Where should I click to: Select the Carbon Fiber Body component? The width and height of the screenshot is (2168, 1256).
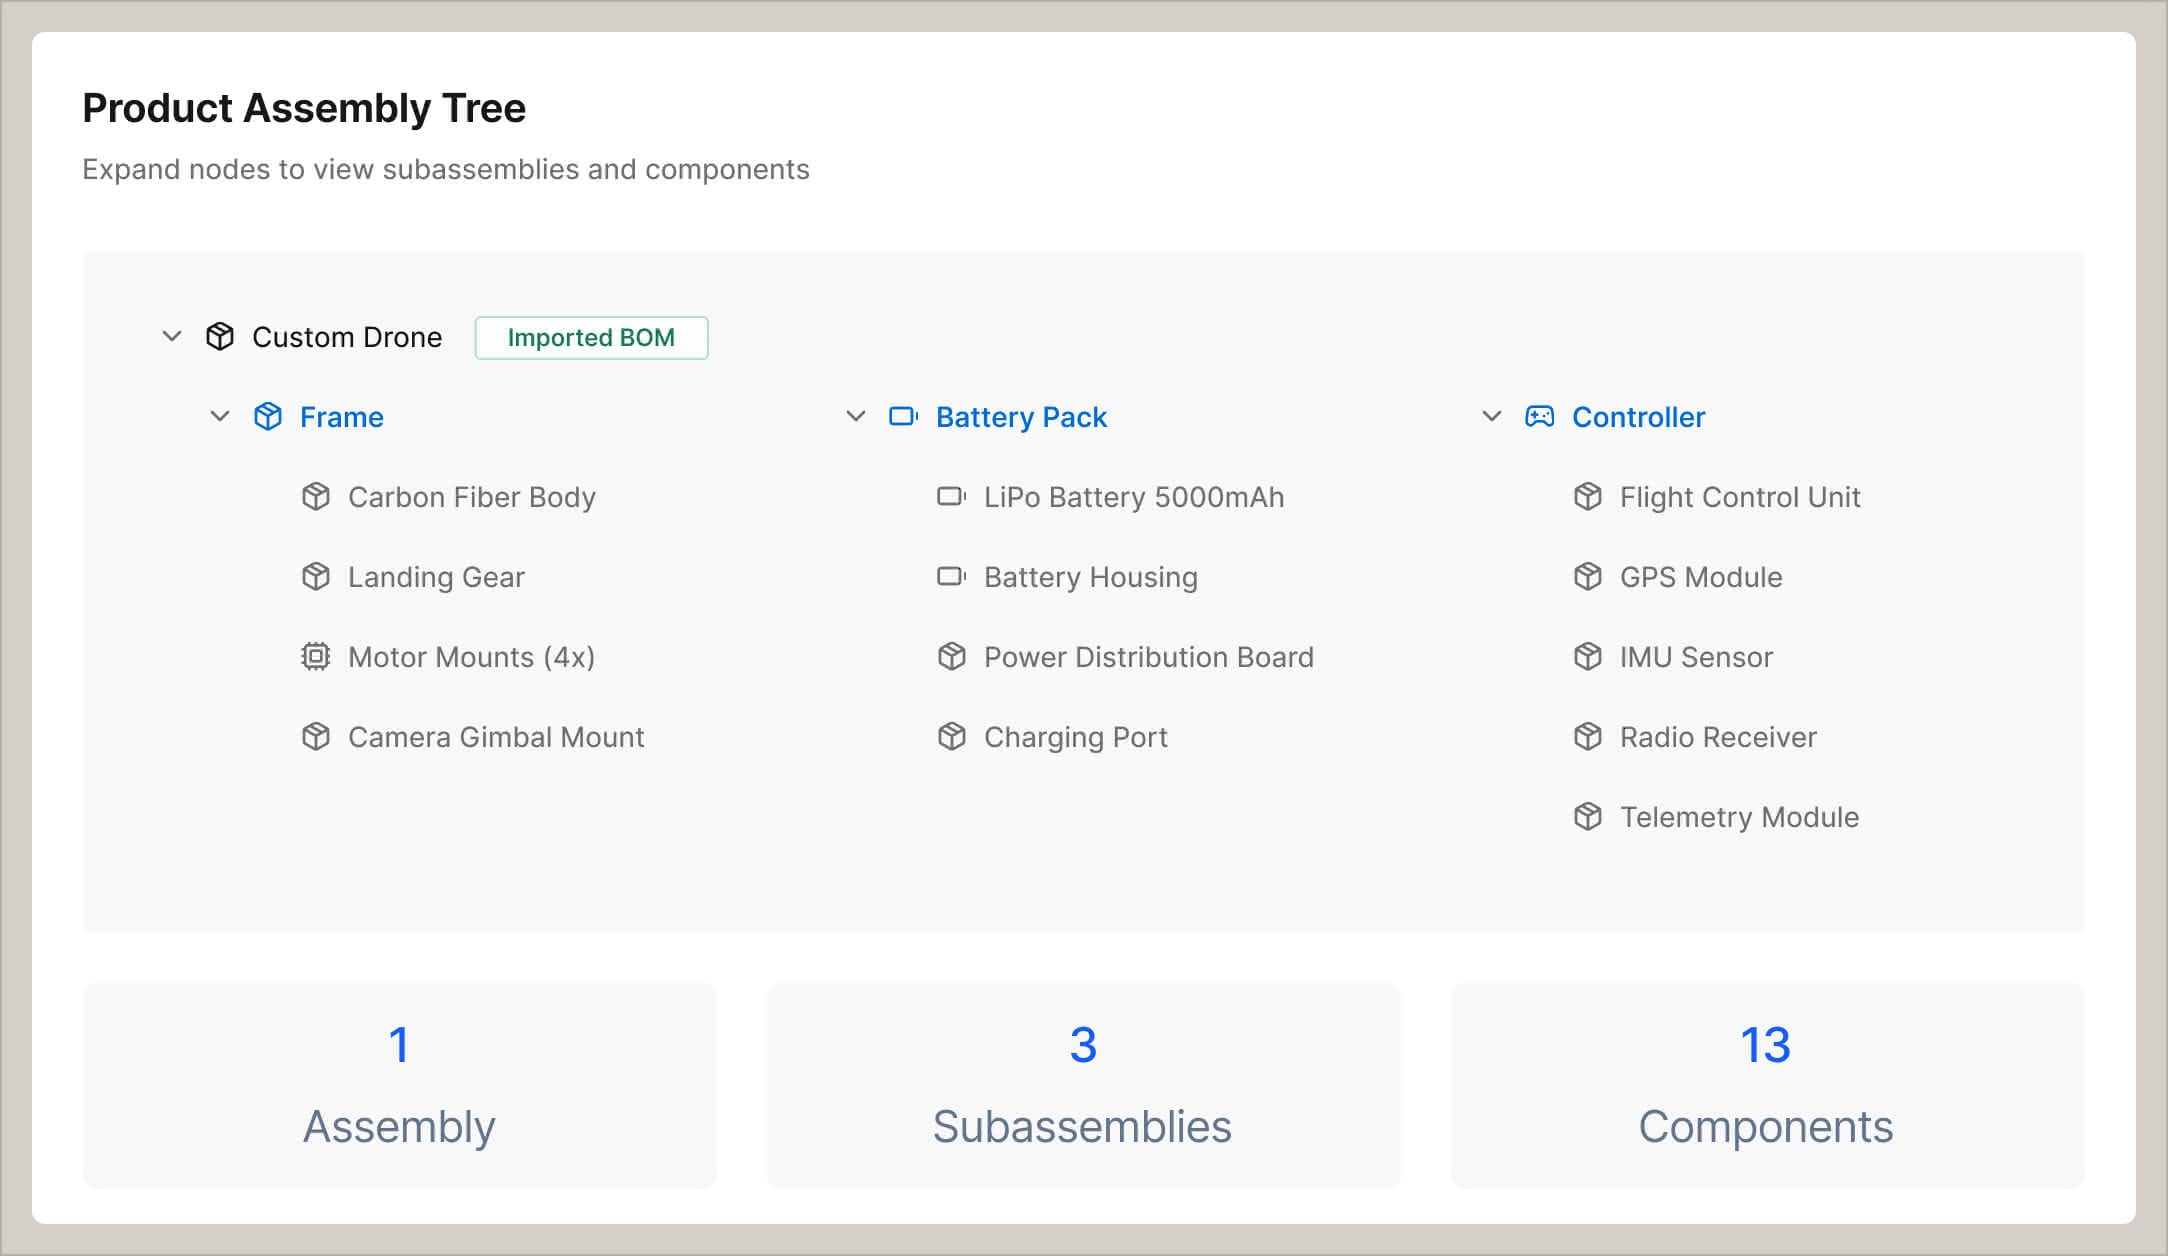[x=471, y=497]
